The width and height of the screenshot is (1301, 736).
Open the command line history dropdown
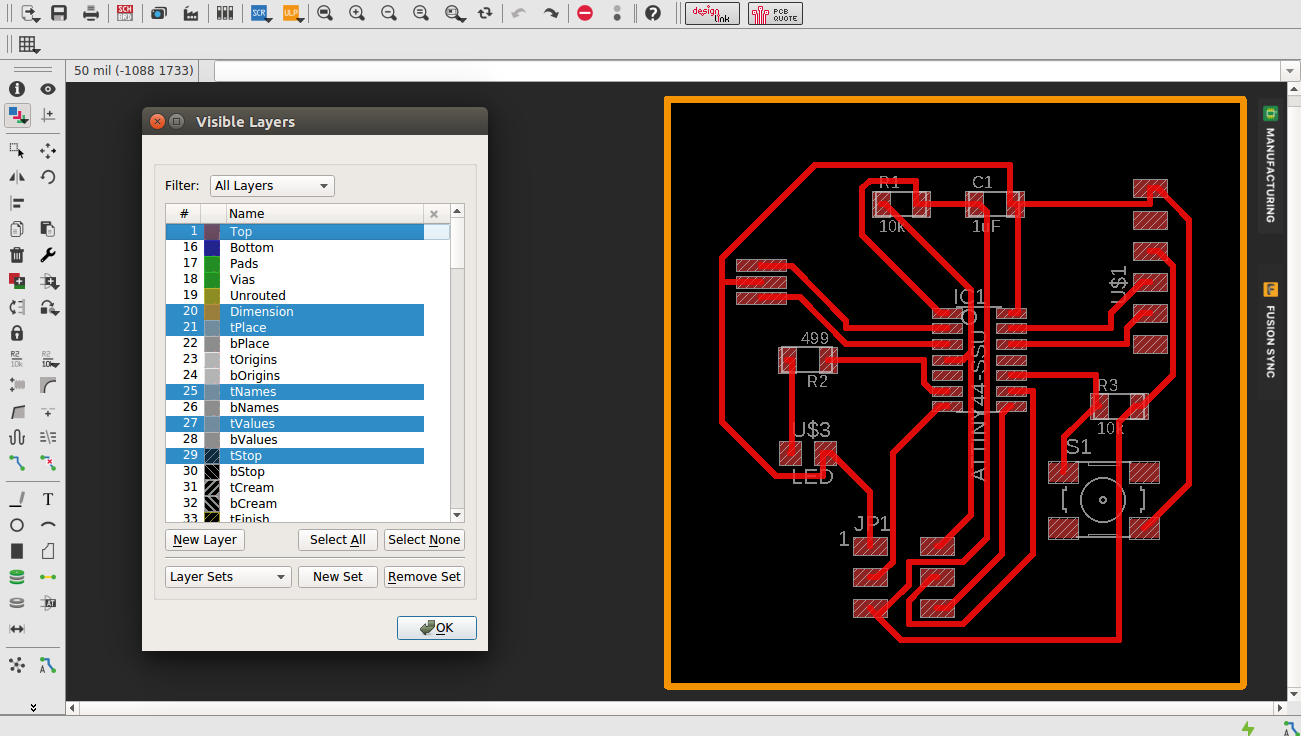click(x=1289, y=71)
